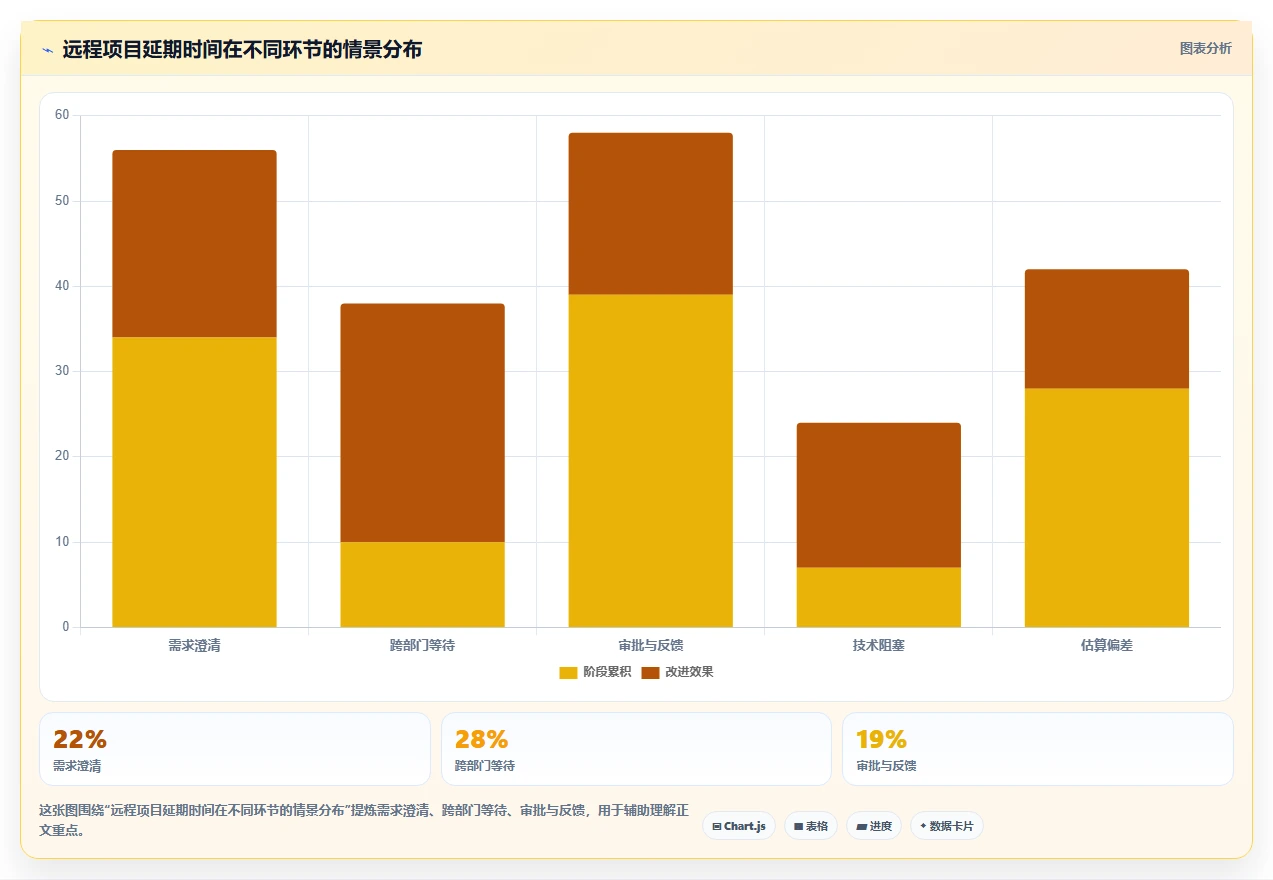The width and height of the screenshot is (1273, 880).
Task: Click the lightning icon beside the chart title
Action: [48, 50]
